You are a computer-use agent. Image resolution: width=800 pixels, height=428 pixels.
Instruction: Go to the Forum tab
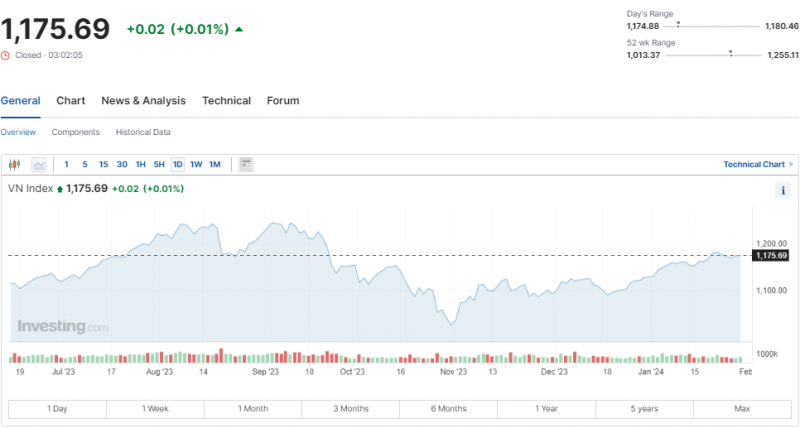[283, 101]
